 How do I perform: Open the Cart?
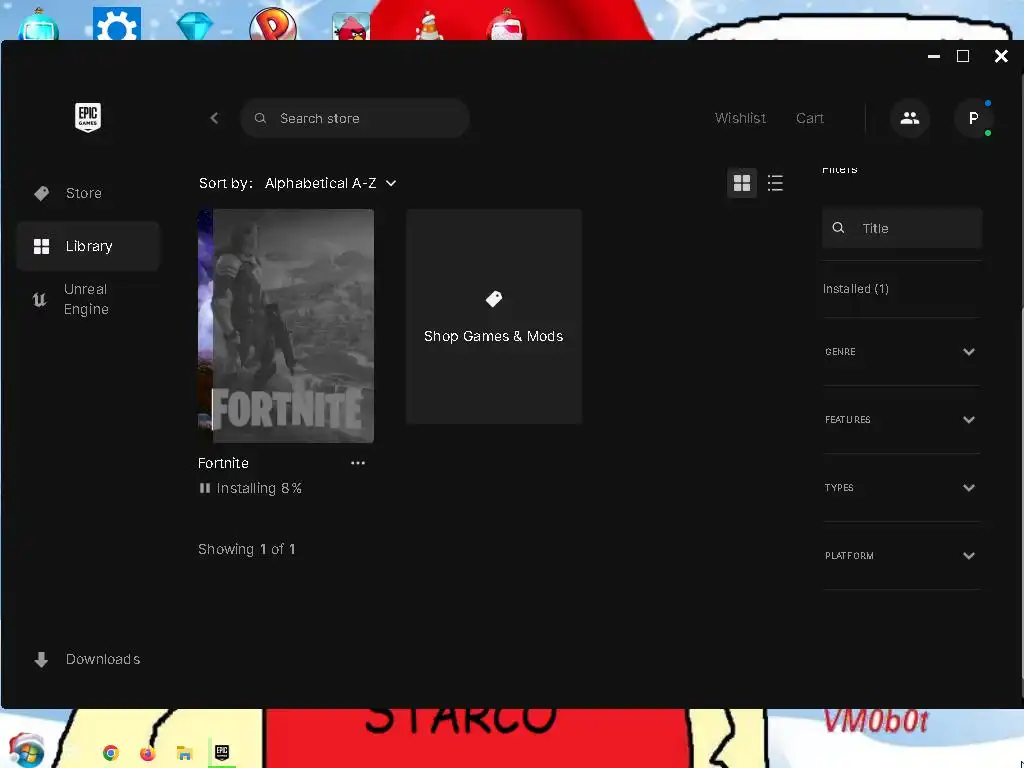click(810, 118)
